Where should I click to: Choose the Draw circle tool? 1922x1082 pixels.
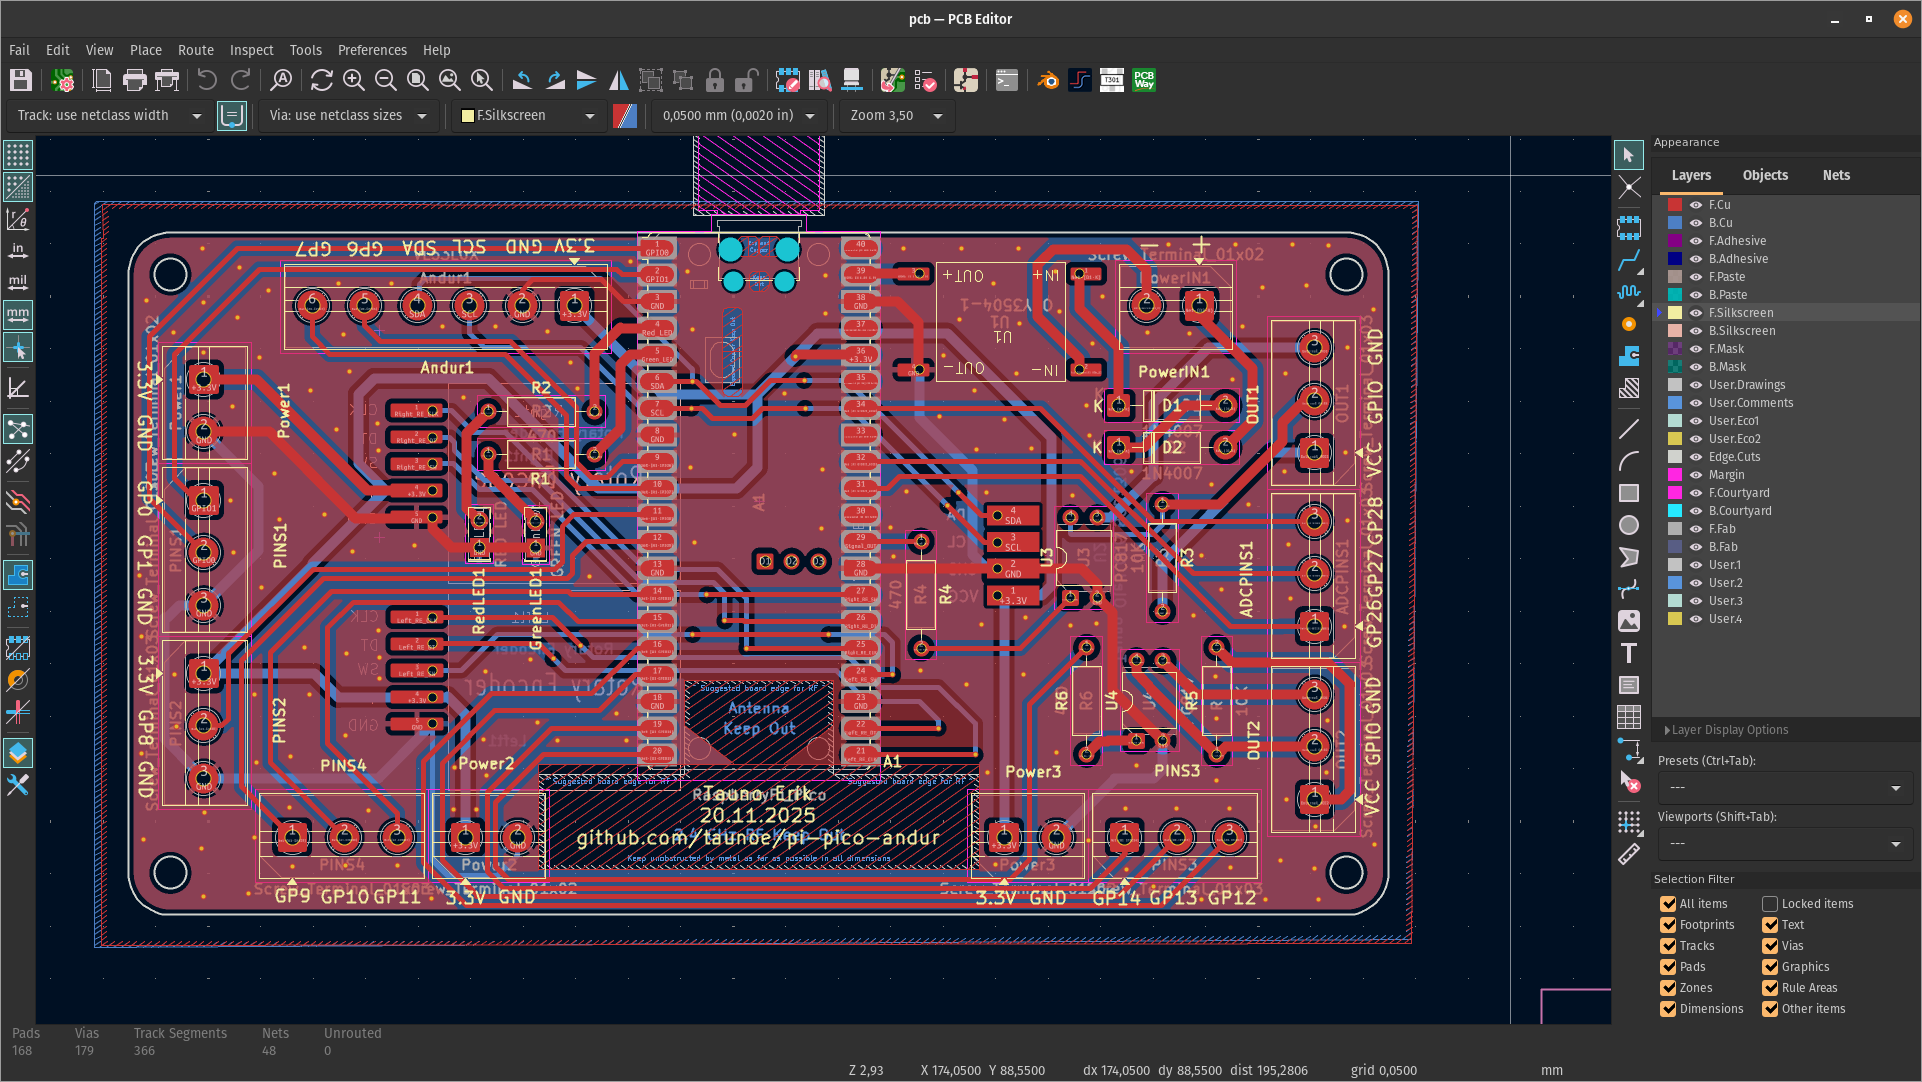[1629, 525]
